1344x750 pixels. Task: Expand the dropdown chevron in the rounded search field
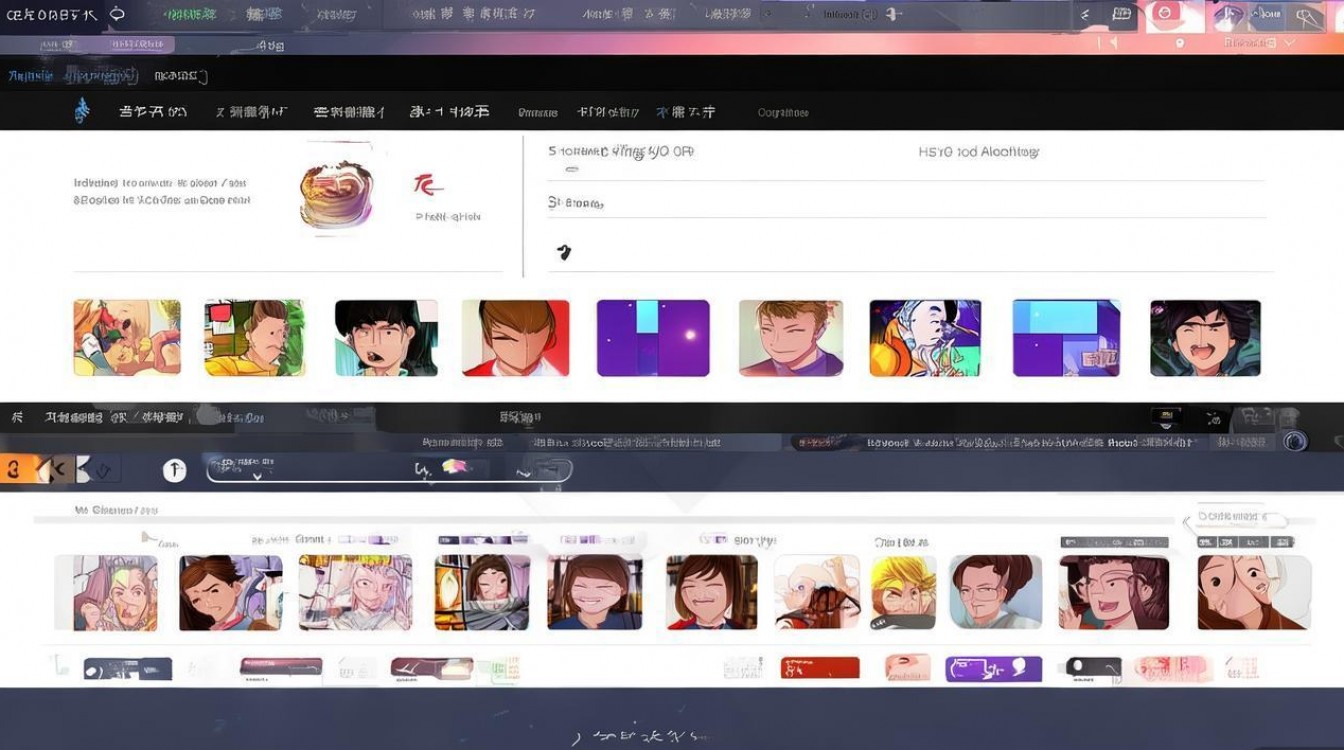coord(257,477)
